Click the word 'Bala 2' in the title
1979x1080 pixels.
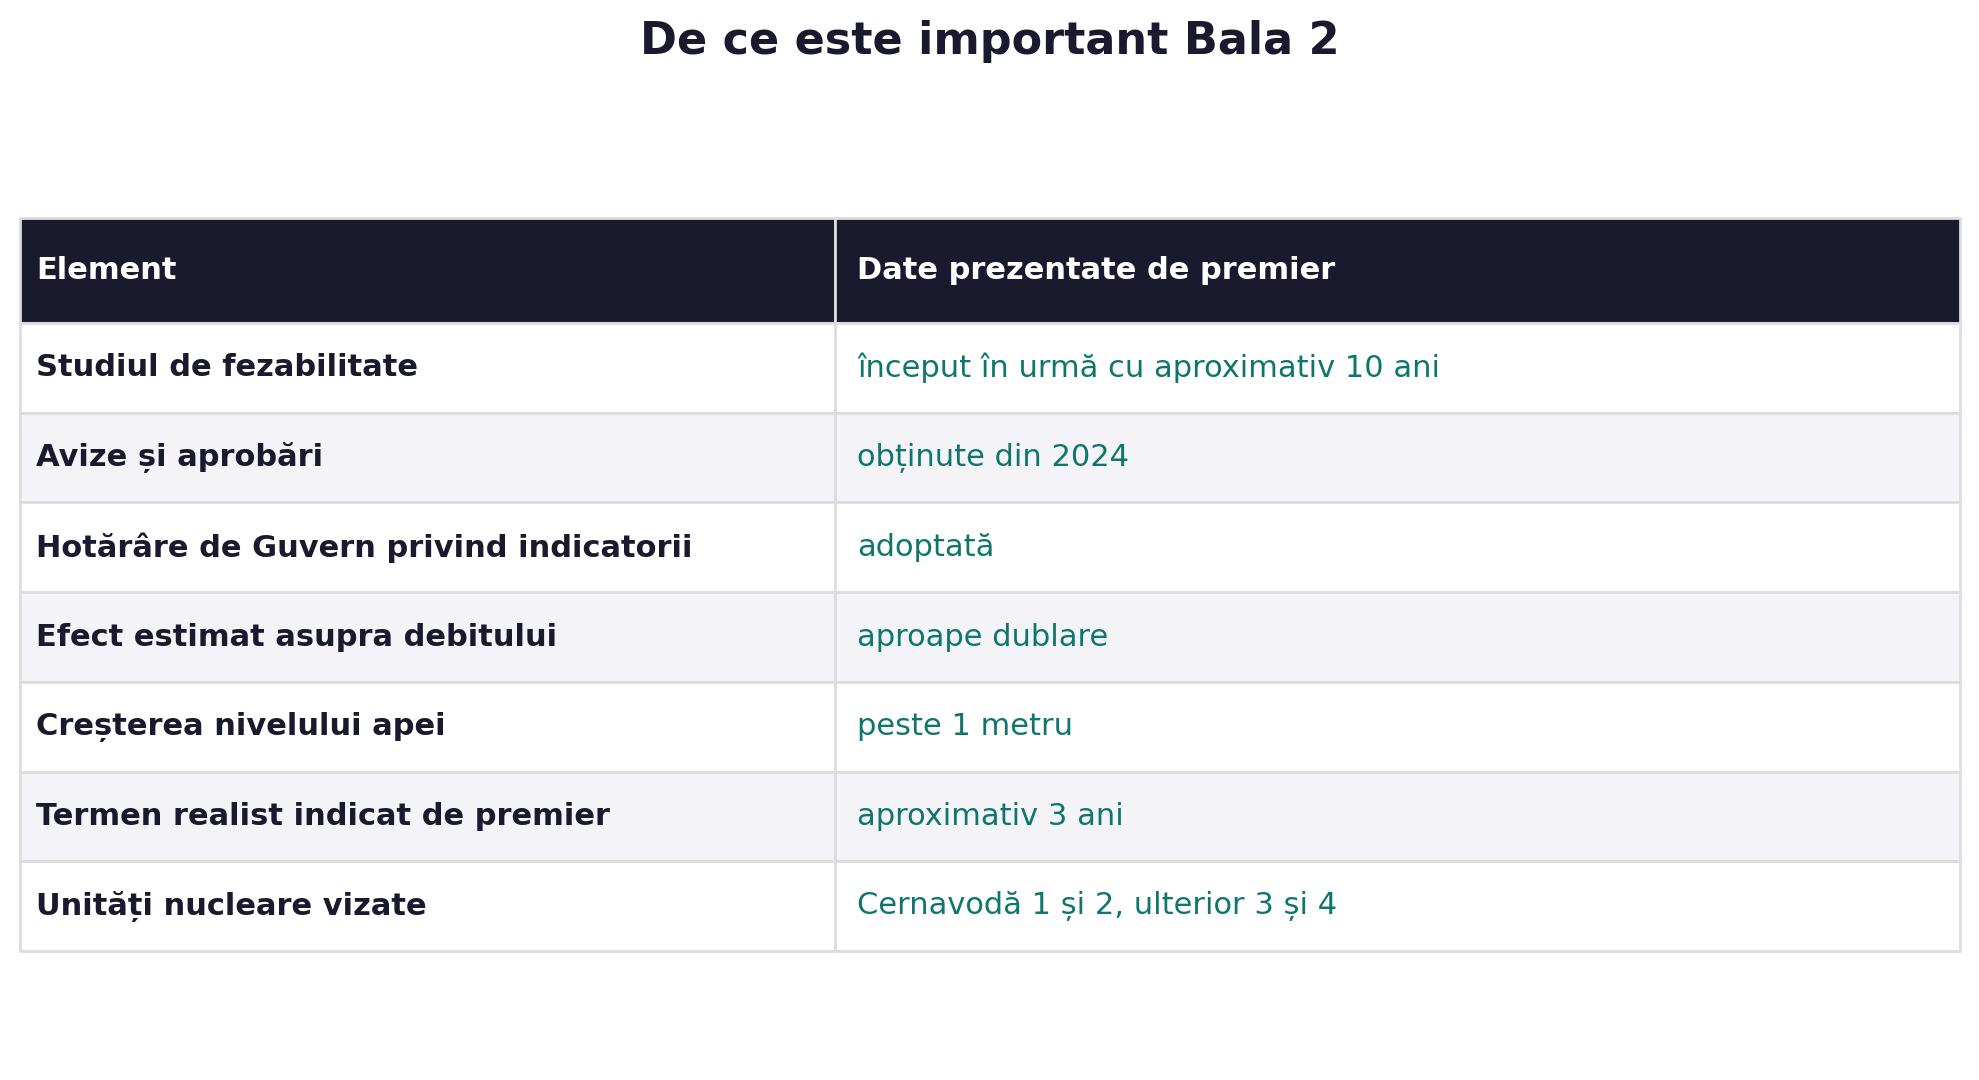pos(1261,41)
